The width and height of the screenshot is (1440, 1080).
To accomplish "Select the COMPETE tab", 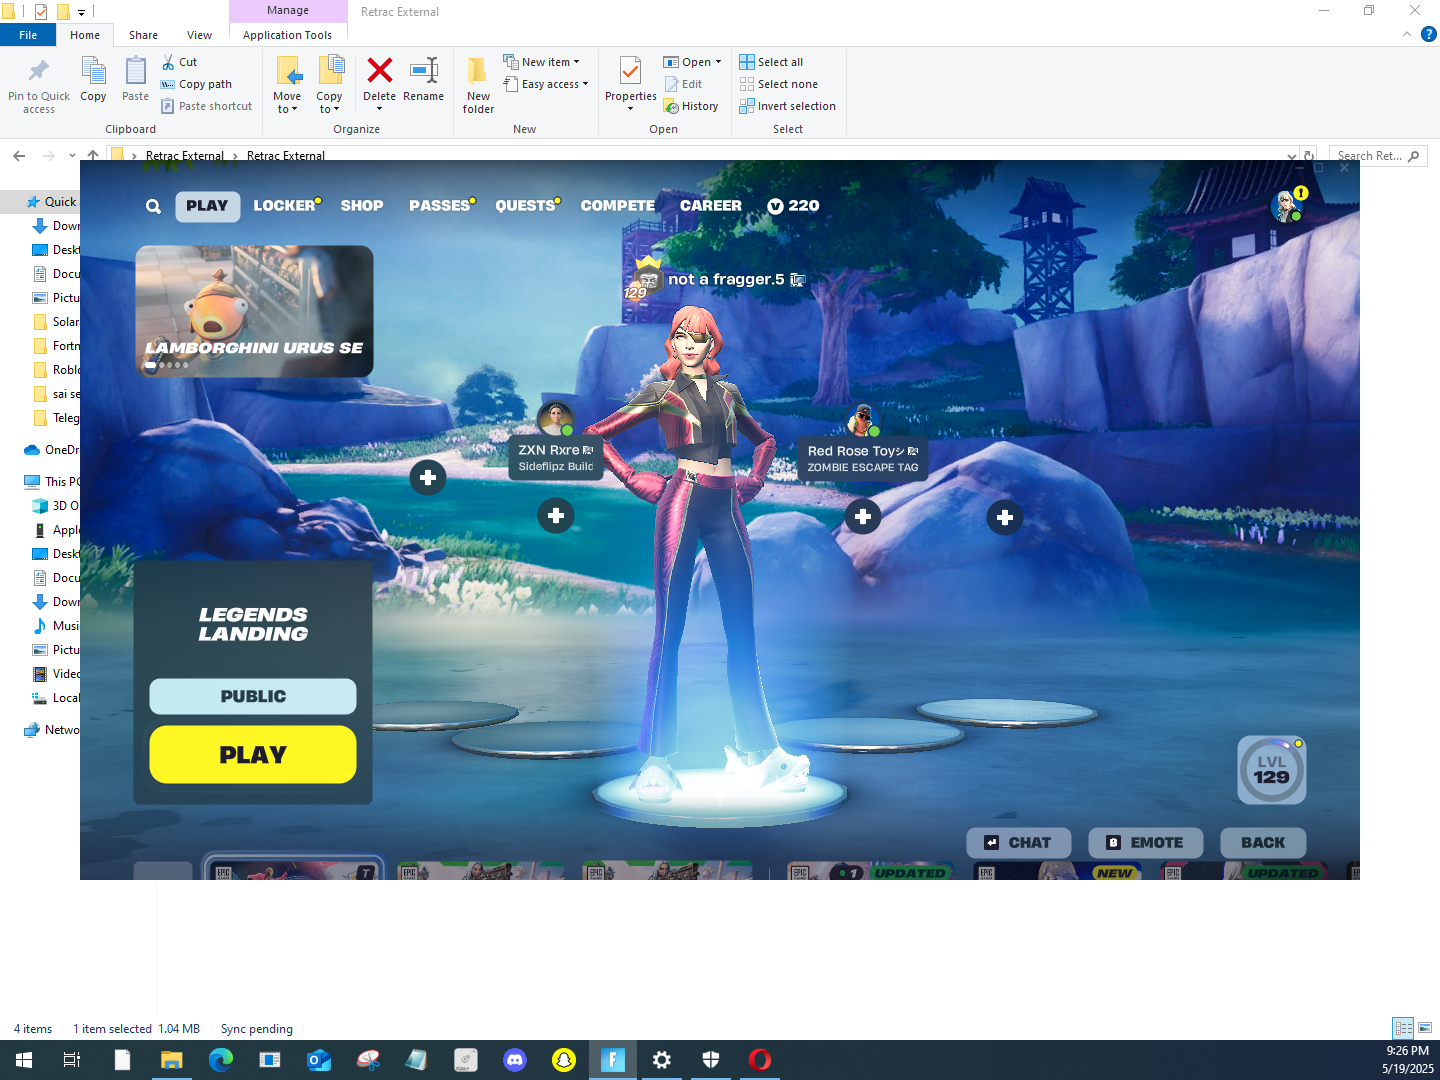I will (x=618, y=206).
